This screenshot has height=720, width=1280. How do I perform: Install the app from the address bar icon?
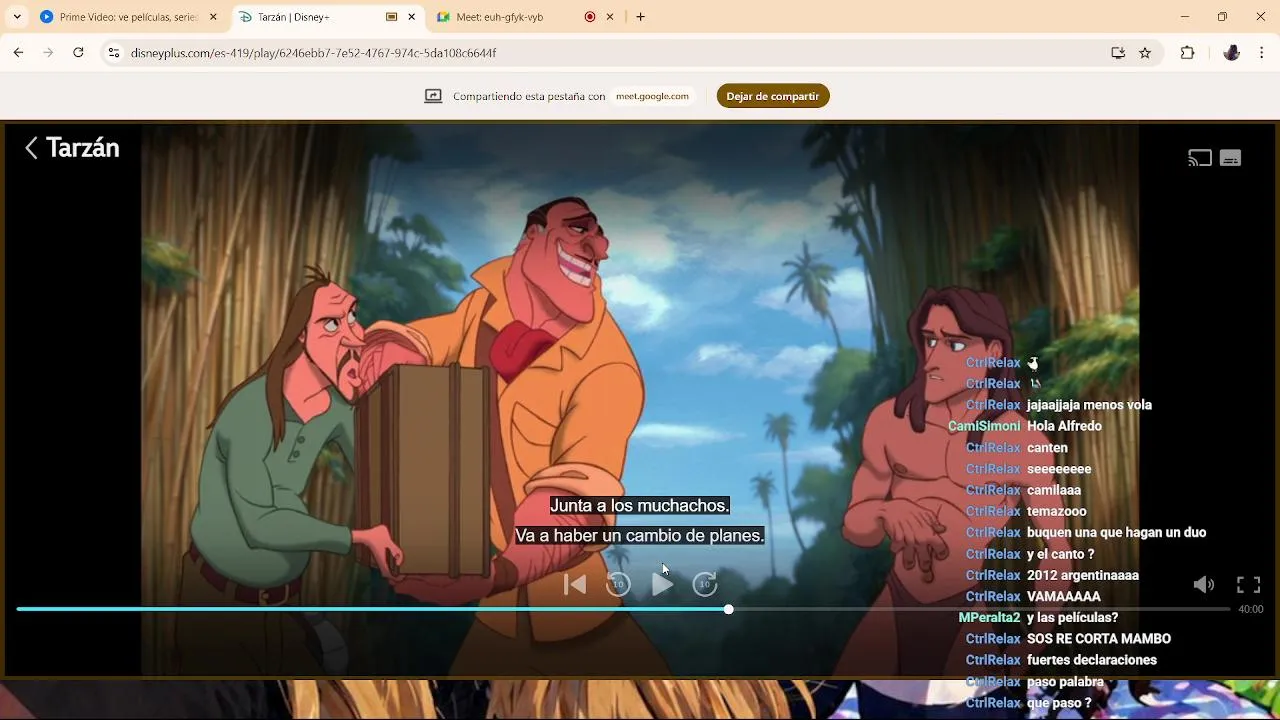point(1118,53)
